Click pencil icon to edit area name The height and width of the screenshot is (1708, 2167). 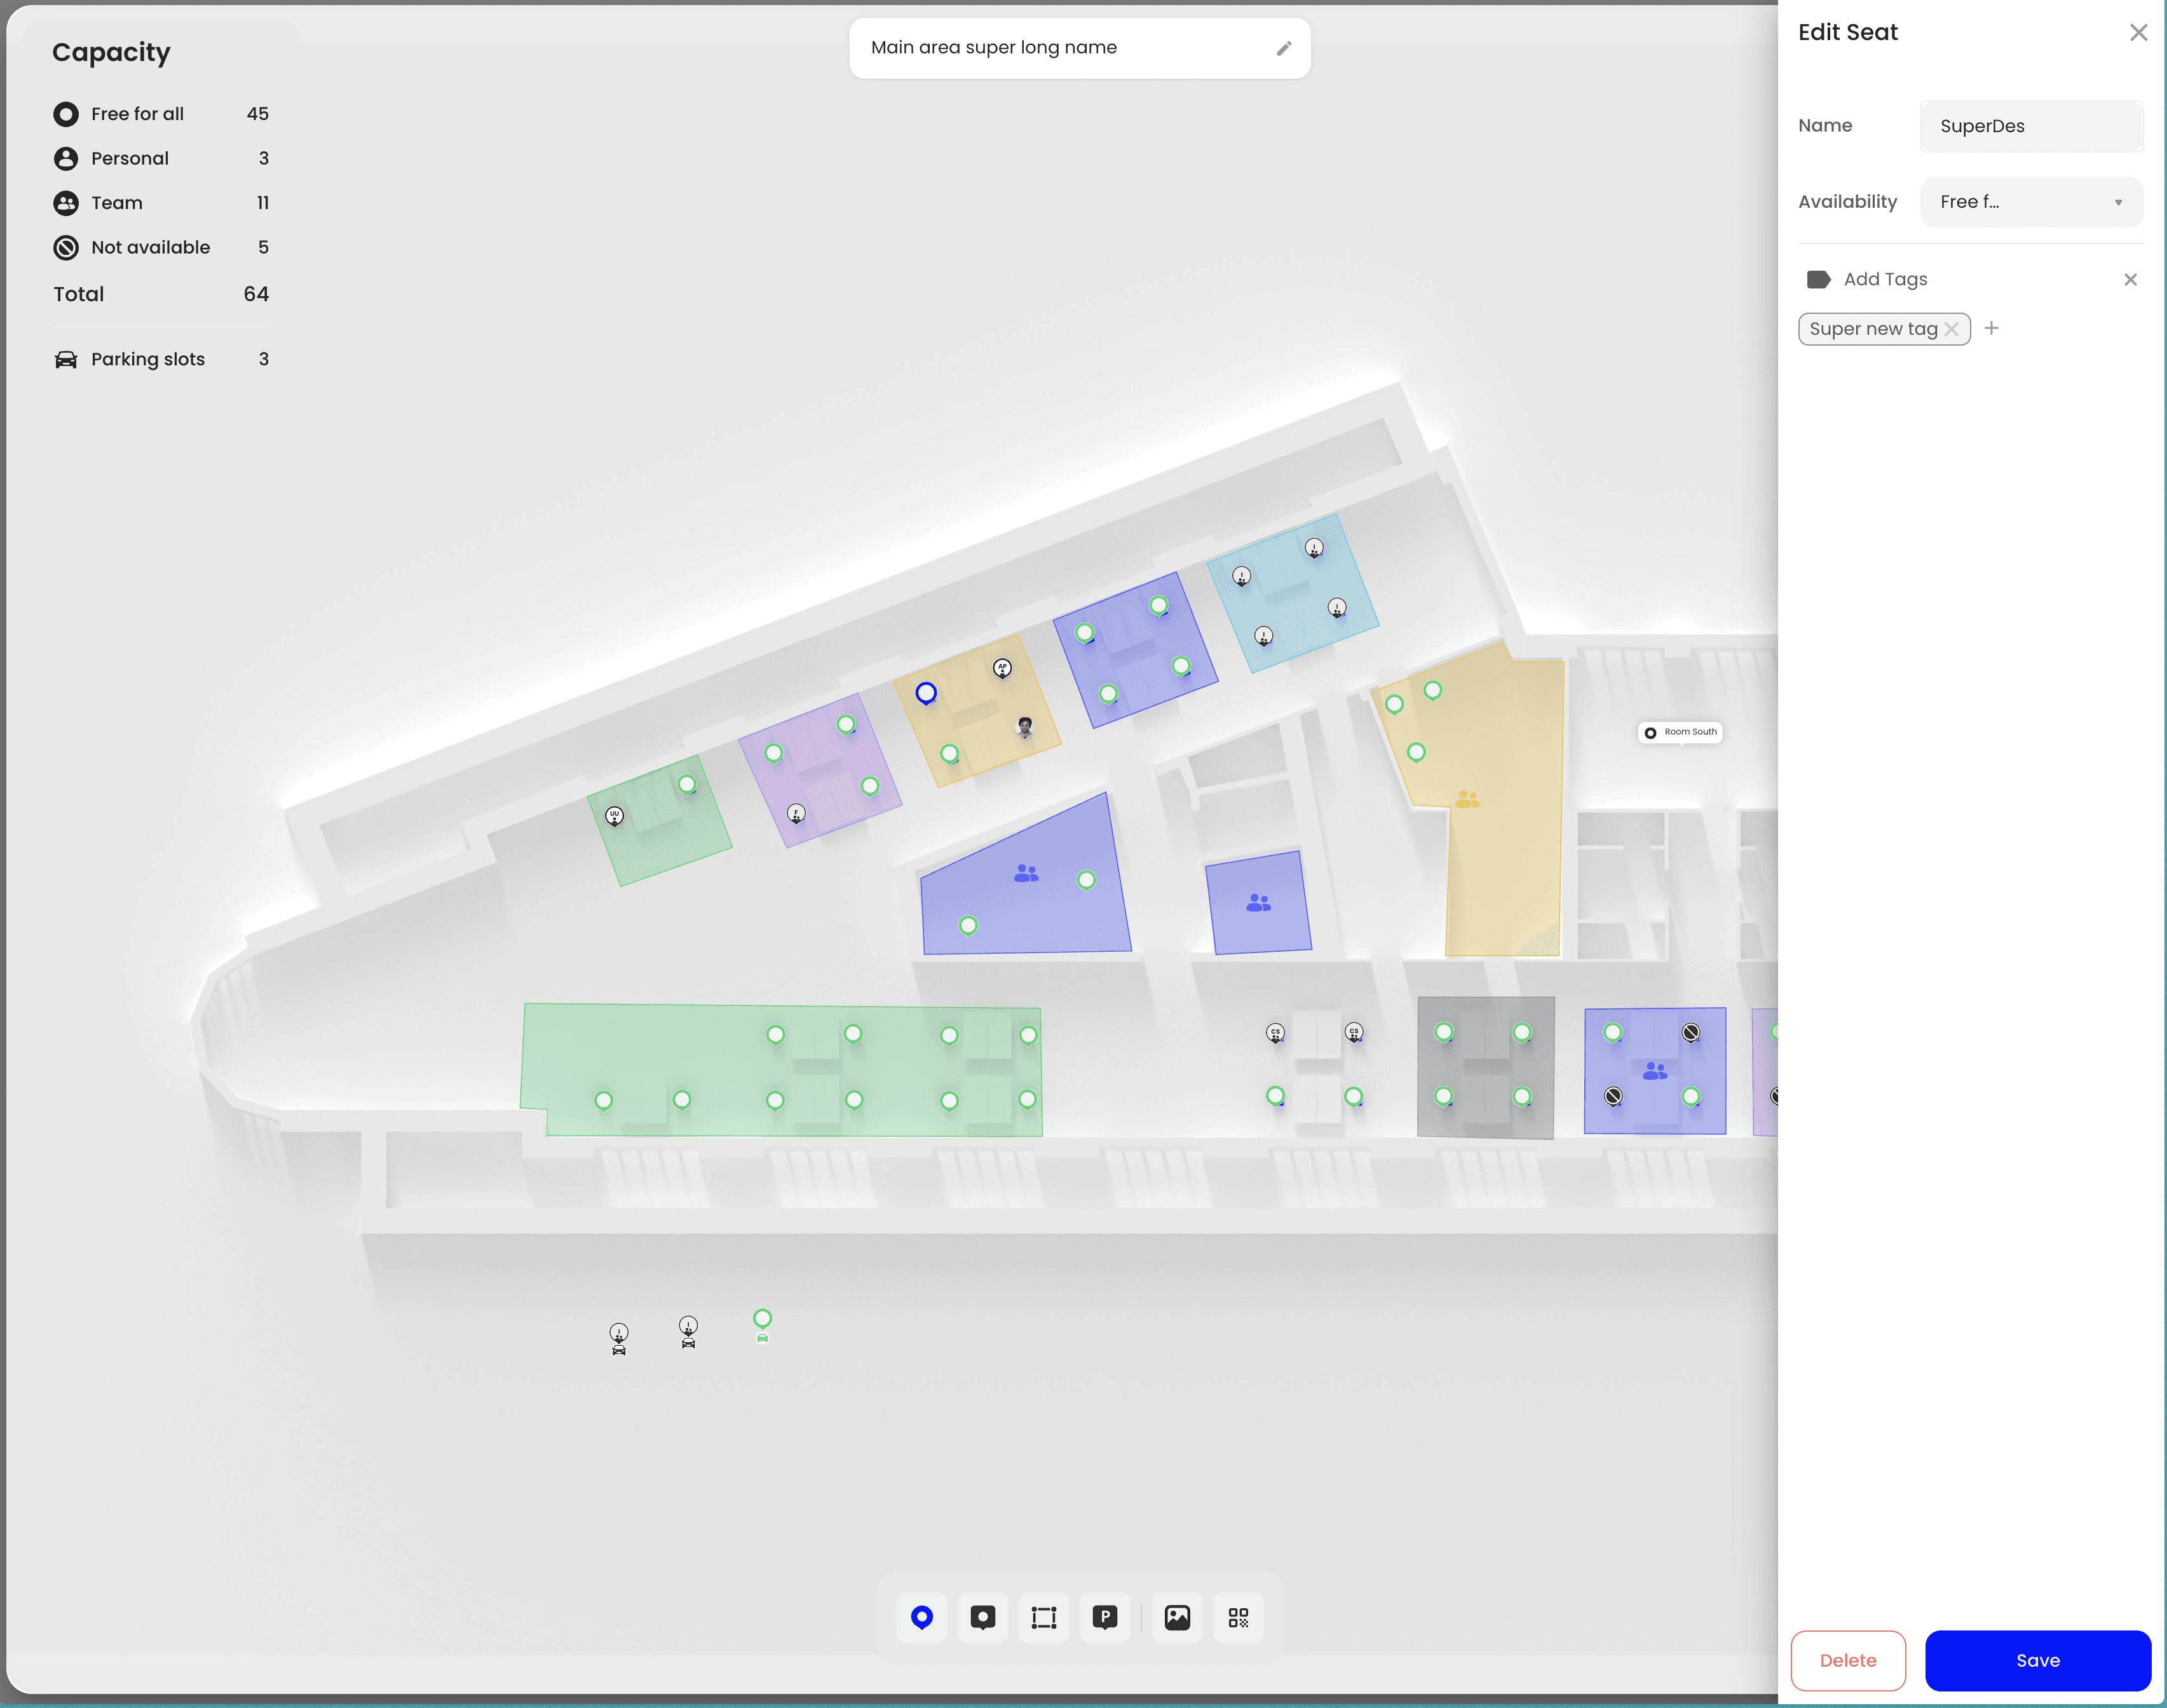(1284, 48)
